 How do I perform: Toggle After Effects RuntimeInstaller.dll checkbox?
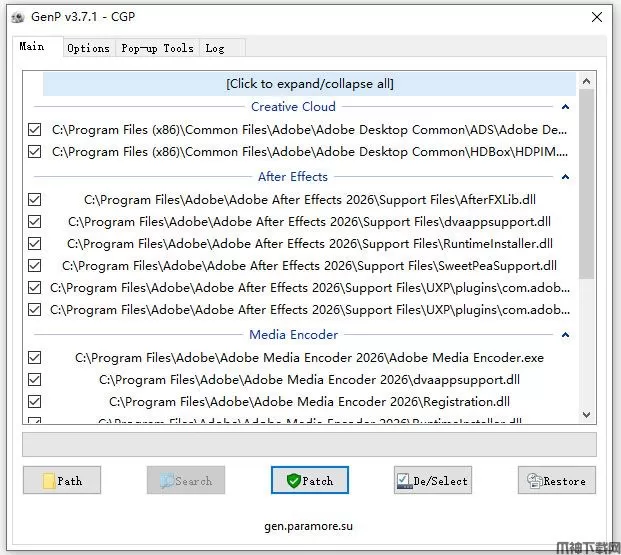point(34,244)
